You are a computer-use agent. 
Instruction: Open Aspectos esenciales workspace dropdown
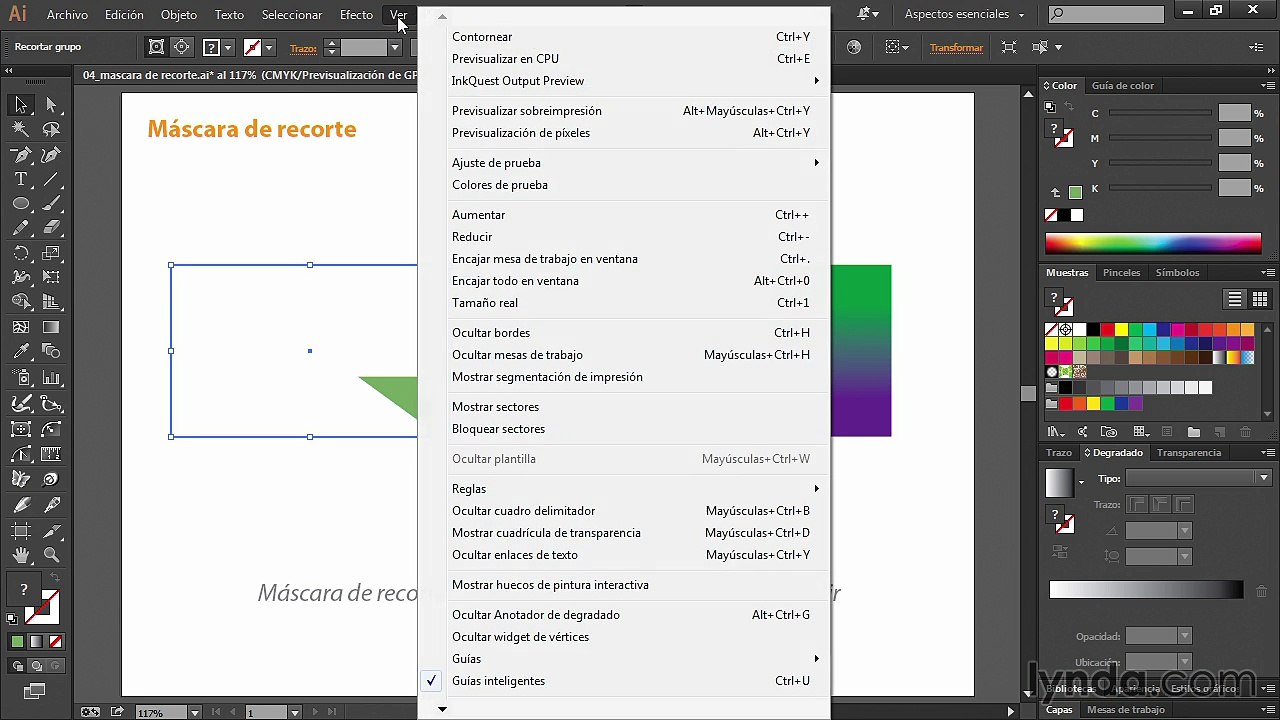tap(964, 15)
